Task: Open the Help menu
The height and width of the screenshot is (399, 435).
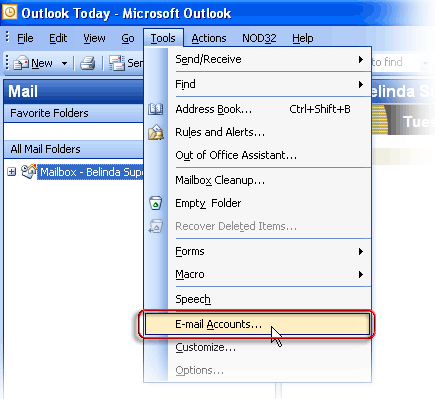Action: coord(303,38)
